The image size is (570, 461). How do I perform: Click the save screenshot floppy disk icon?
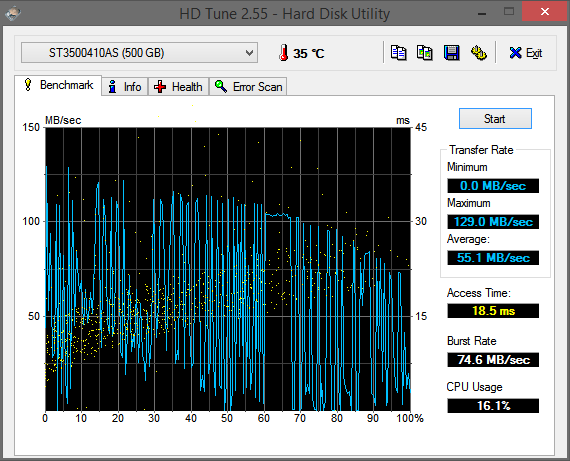point(451,53)
